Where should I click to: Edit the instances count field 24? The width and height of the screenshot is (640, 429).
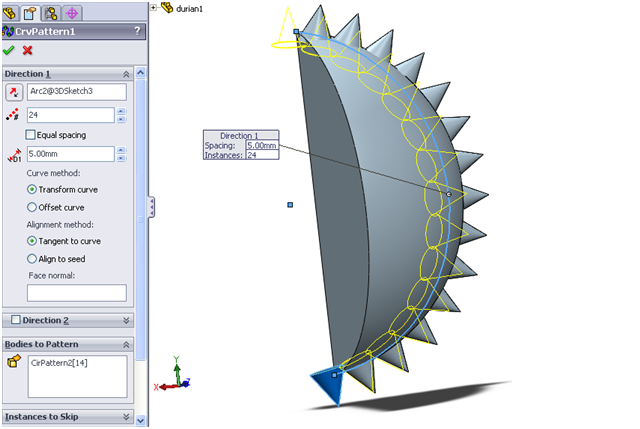click(71, 115)
